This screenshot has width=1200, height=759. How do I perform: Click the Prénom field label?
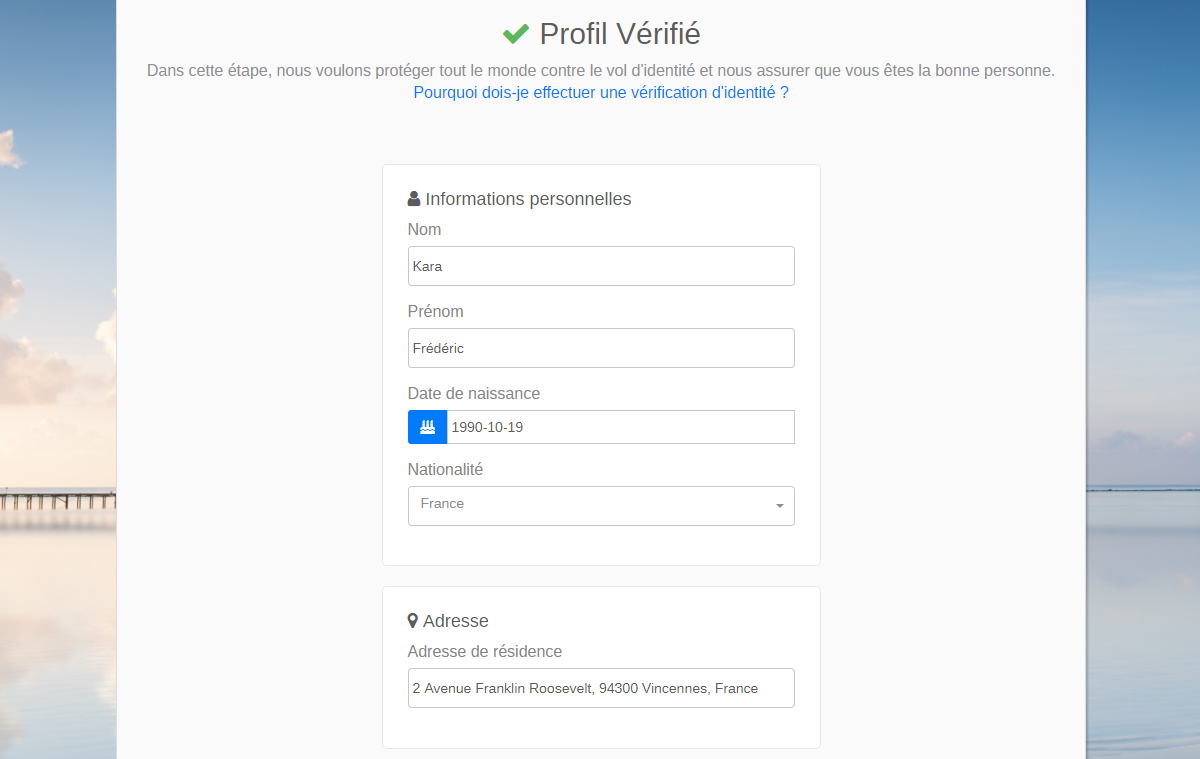pos(435,311)
